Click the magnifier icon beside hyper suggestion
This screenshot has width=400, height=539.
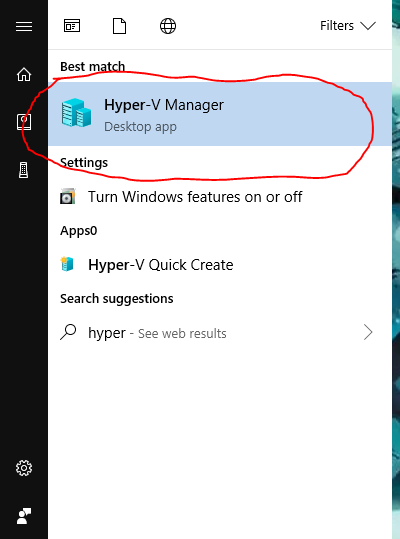click(68, 332)
